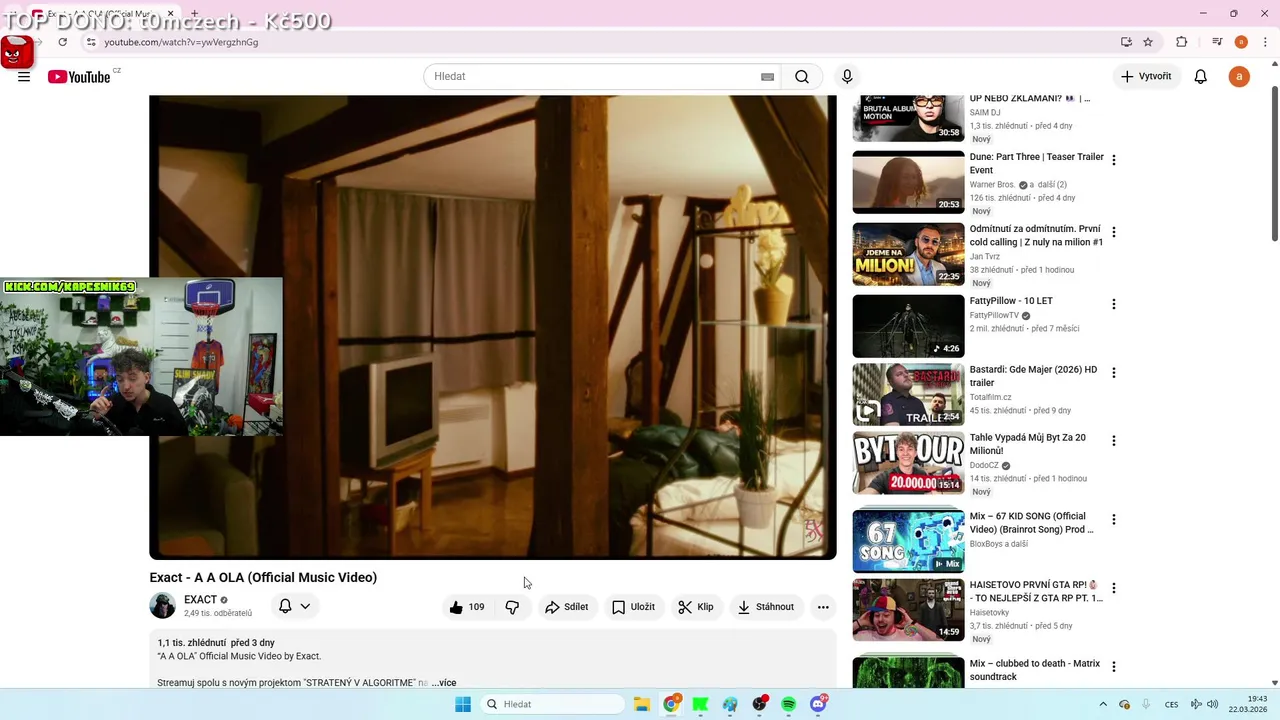Open the YouTube account avatar menu
The width and height of the screenshot is (1280, 720).
pos(1239,77)
